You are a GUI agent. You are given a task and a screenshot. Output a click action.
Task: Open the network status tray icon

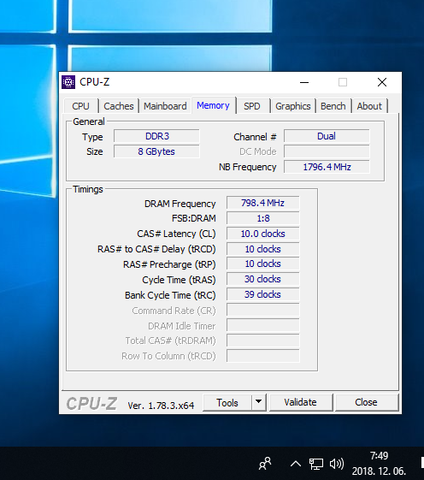coord(316,464)
